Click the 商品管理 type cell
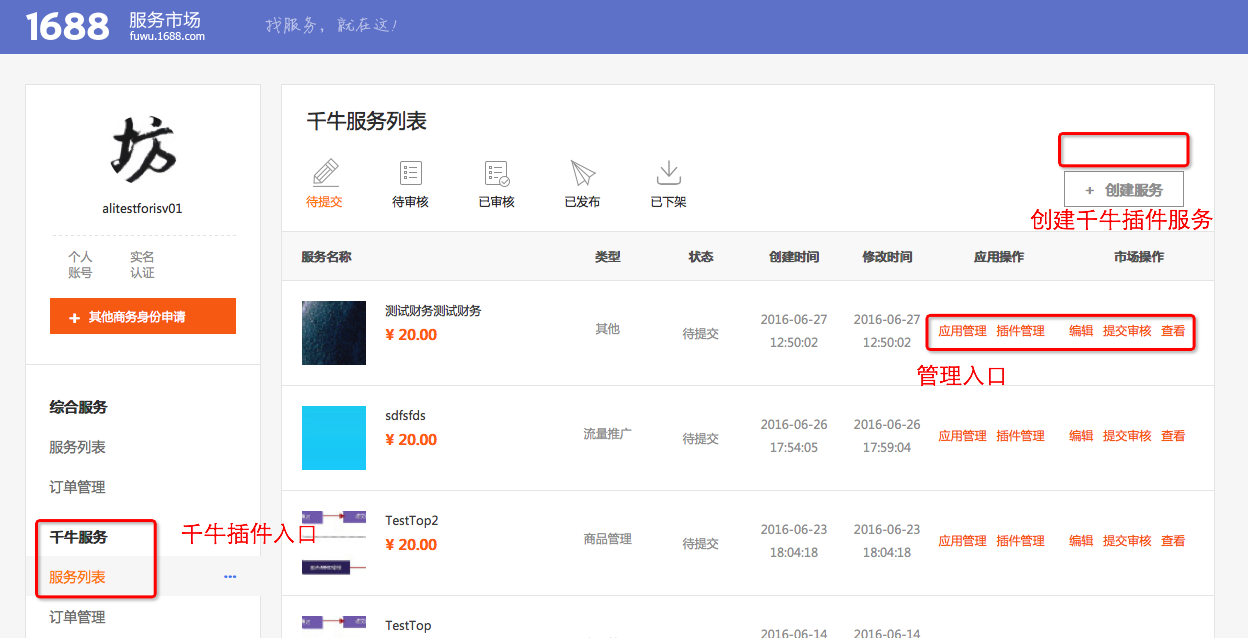 pyautogui.click(x=608, y=539)
